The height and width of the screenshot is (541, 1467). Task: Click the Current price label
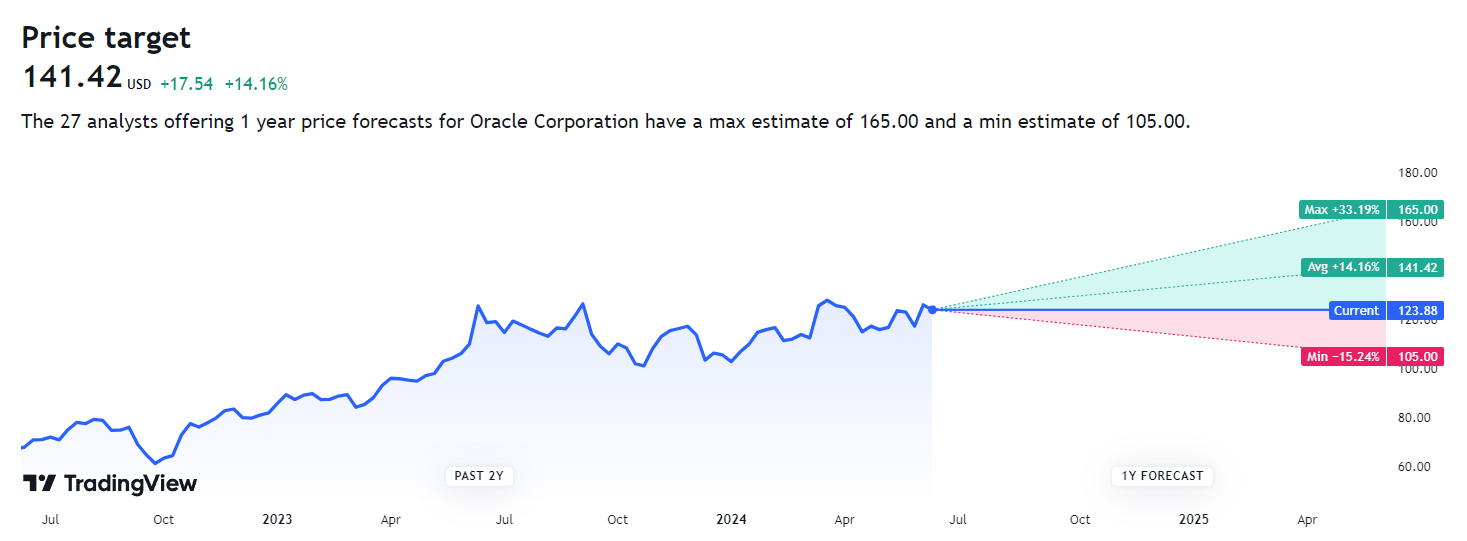pyautogui.click(x=1356, y=311)
